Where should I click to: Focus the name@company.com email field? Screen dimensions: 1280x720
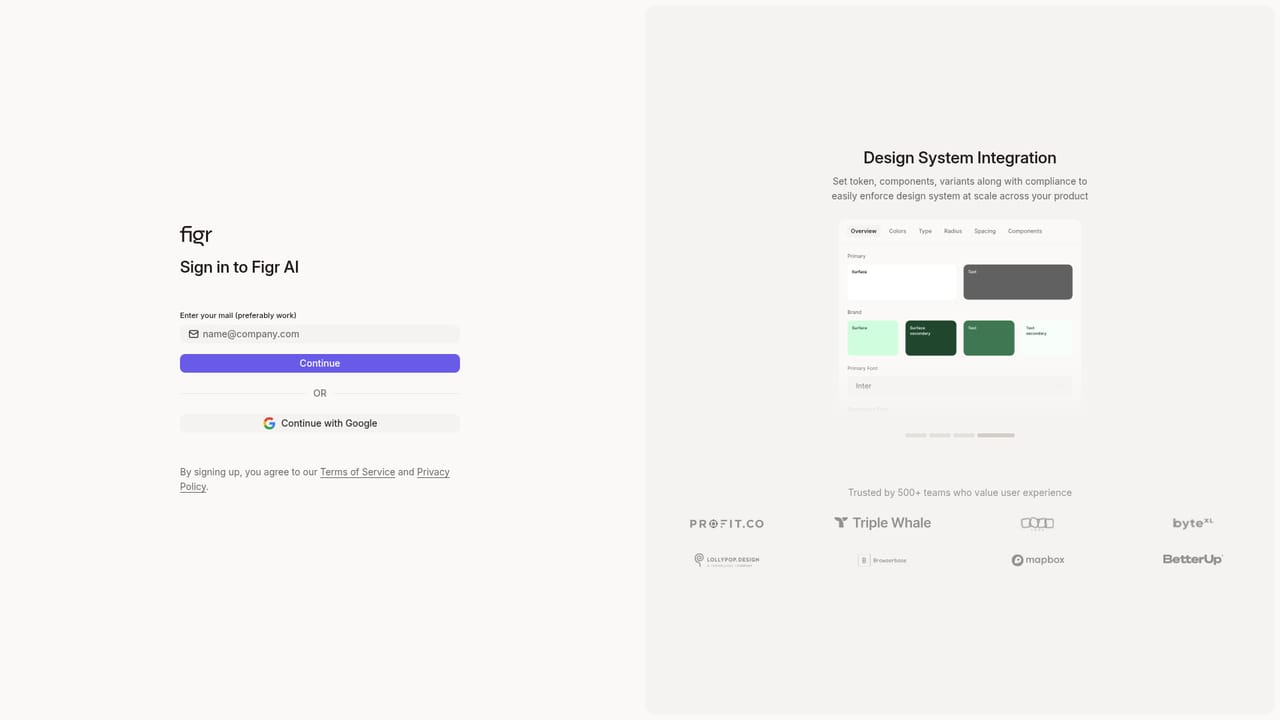click(320, 334)
